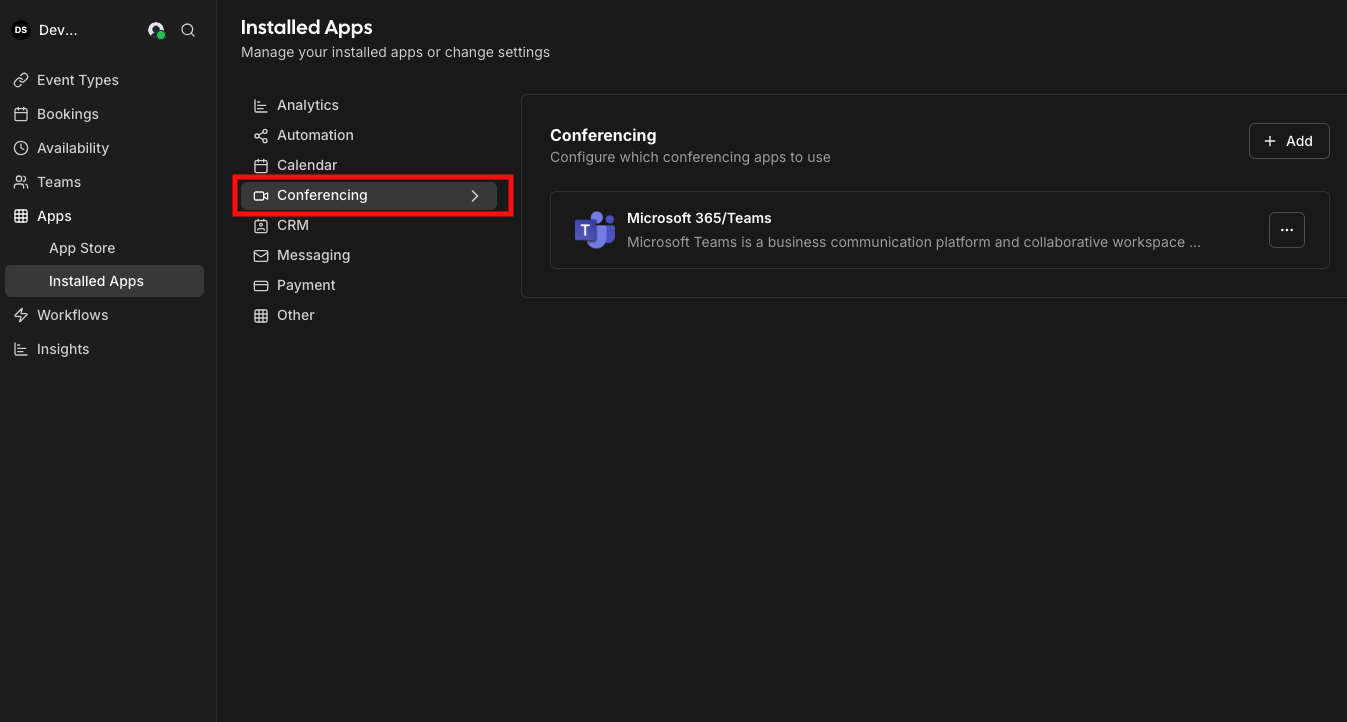Switch to the Calendar apps category
Image resolution: width=1347 pixels, height=722 pixels.
point(306,165)
